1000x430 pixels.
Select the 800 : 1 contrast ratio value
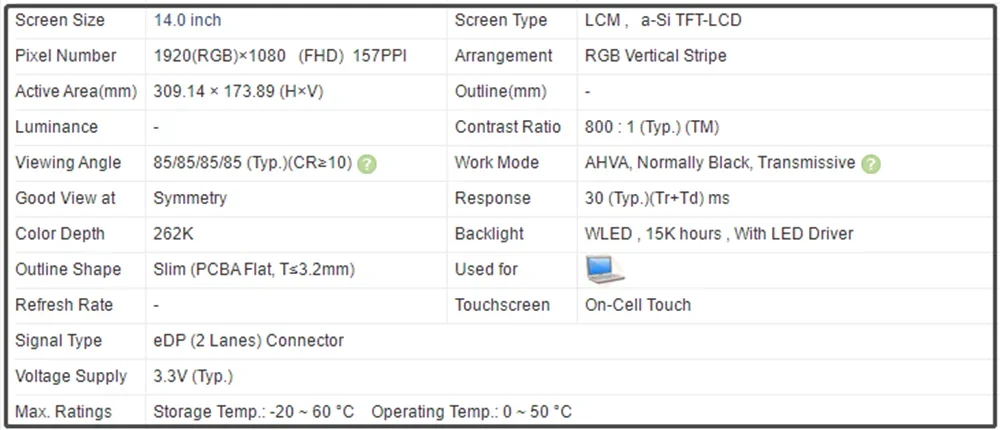(x=652, y=127)
